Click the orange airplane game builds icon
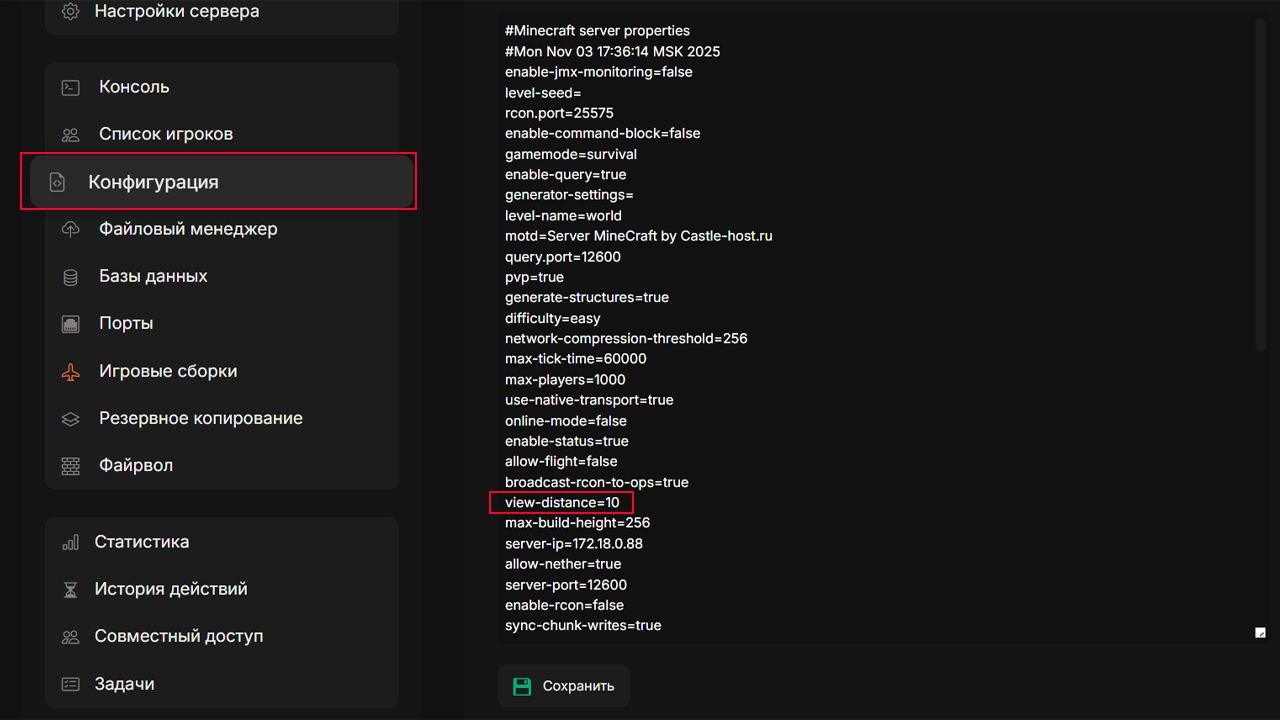Image resolution: width=1280 pixels, height=720 pixels. (x=70, y=372)
